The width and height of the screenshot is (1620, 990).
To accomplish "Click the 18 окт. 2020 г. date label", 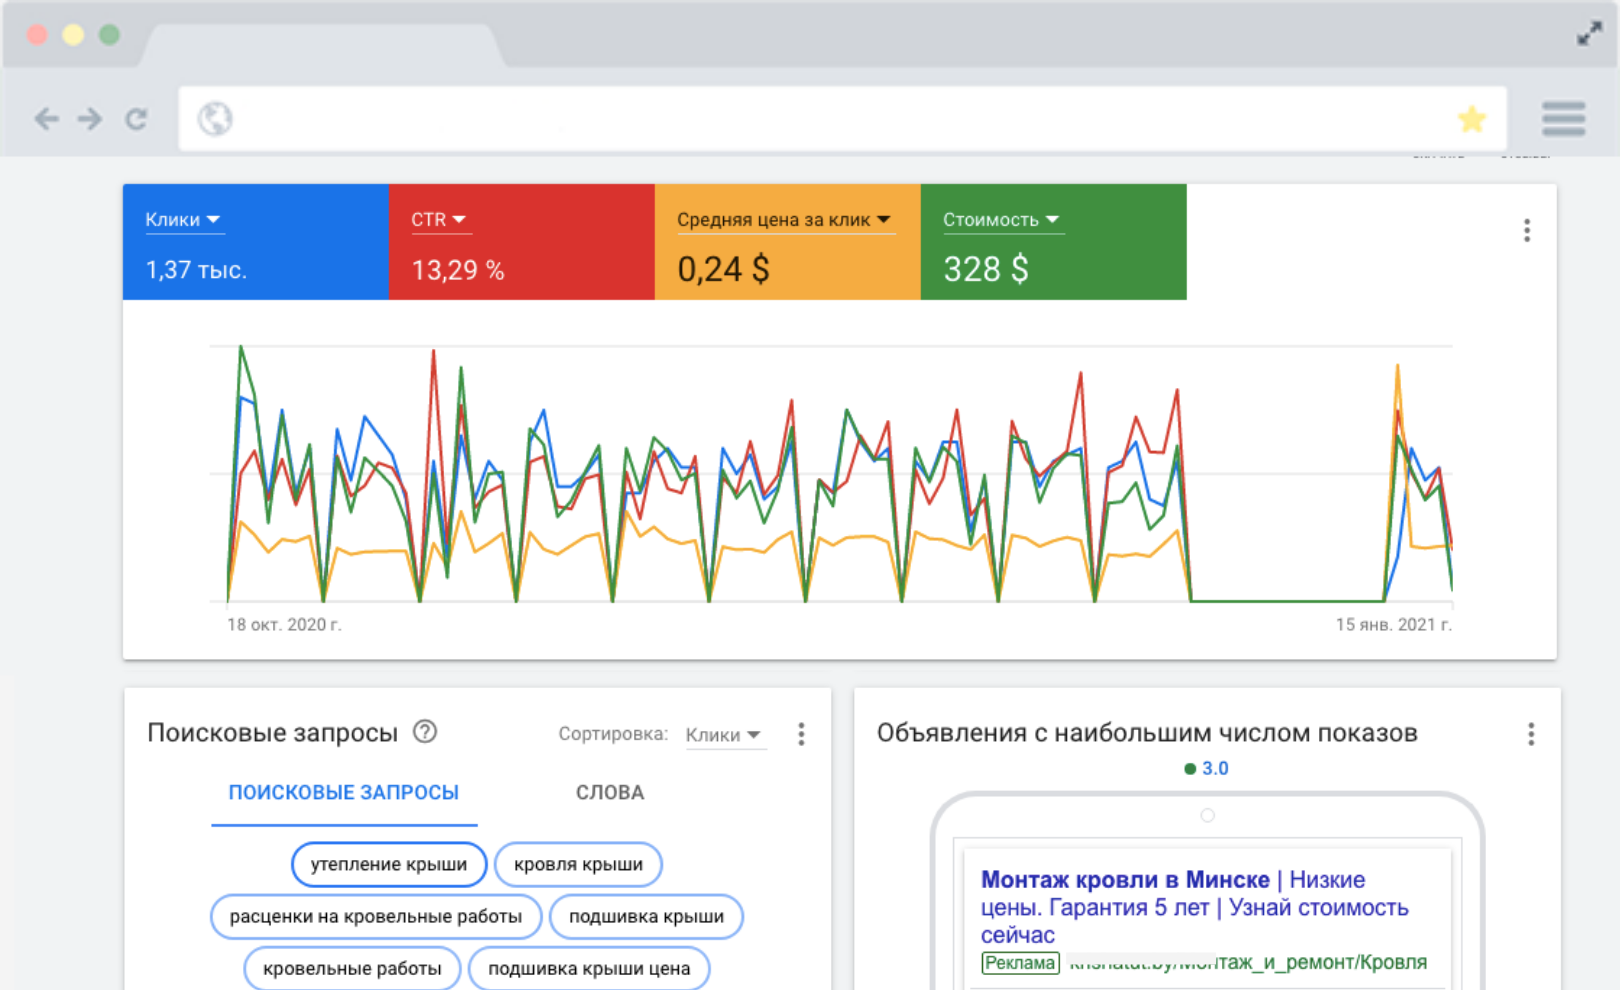I will (284, 625).
